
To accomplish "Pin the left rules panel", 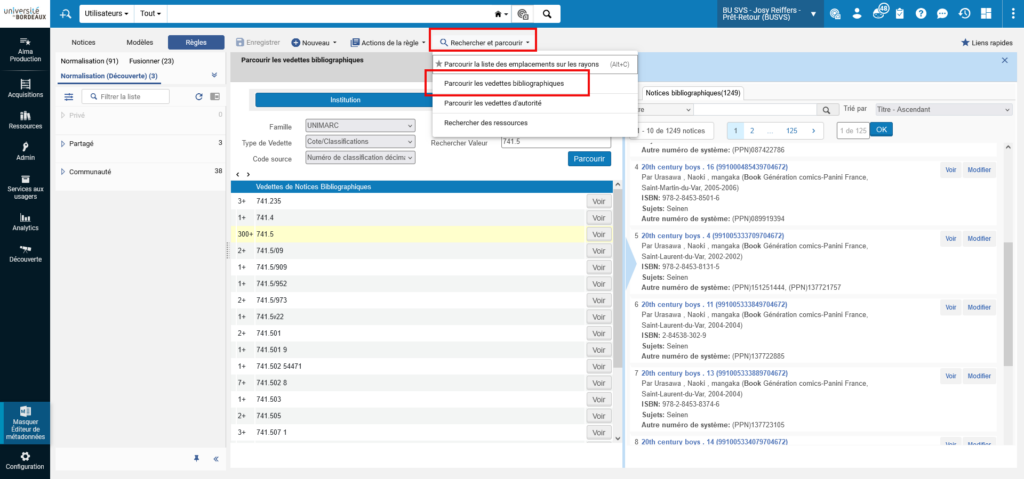I will [x=196, y=459].
